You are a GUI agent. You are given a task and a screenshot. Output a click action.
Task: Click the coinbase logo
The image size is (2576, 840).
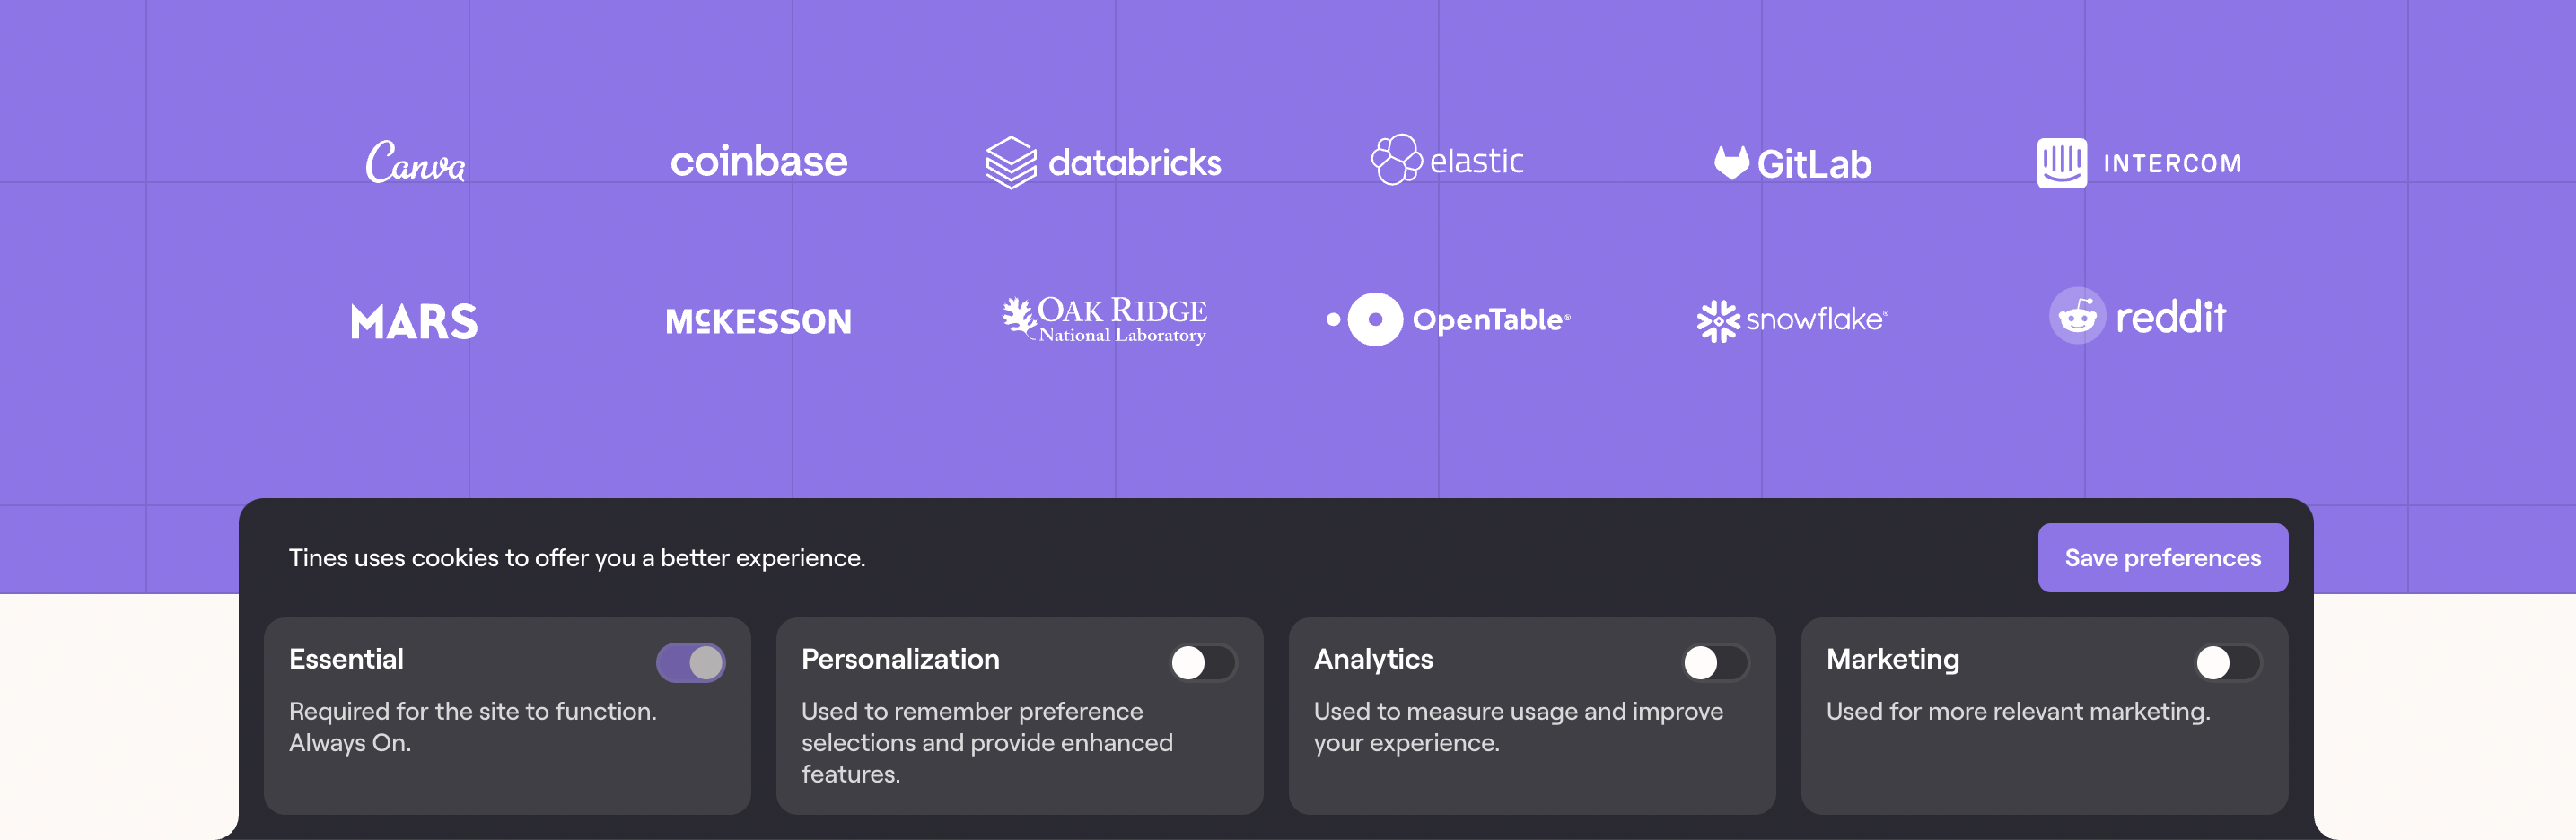[758, 162]
